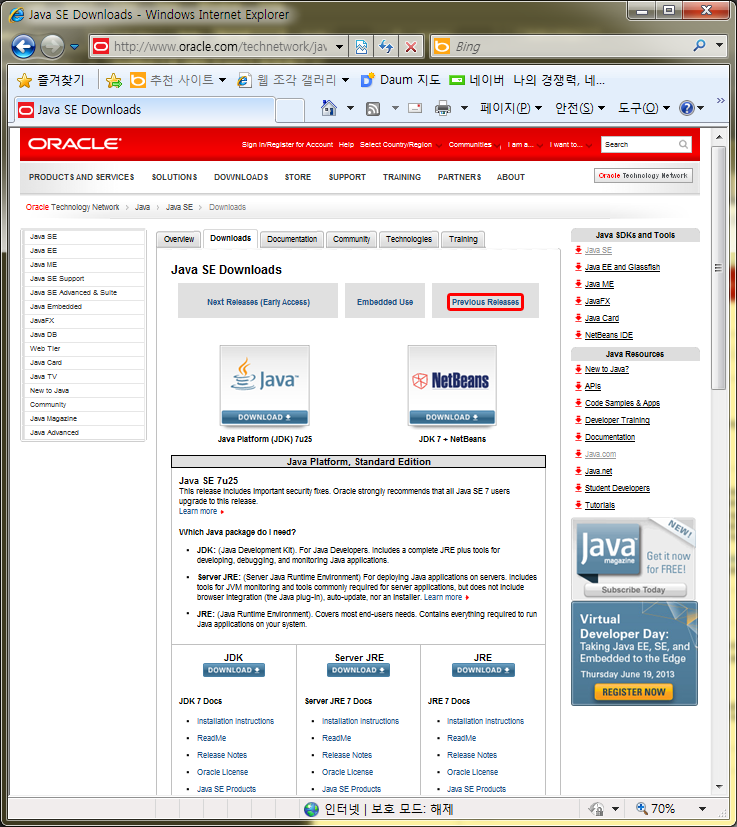Image resolution: width=737 pixels, height=827 pixels.
Task: Click the Oracle Technology Network button
Action: (x=643, y=176)
